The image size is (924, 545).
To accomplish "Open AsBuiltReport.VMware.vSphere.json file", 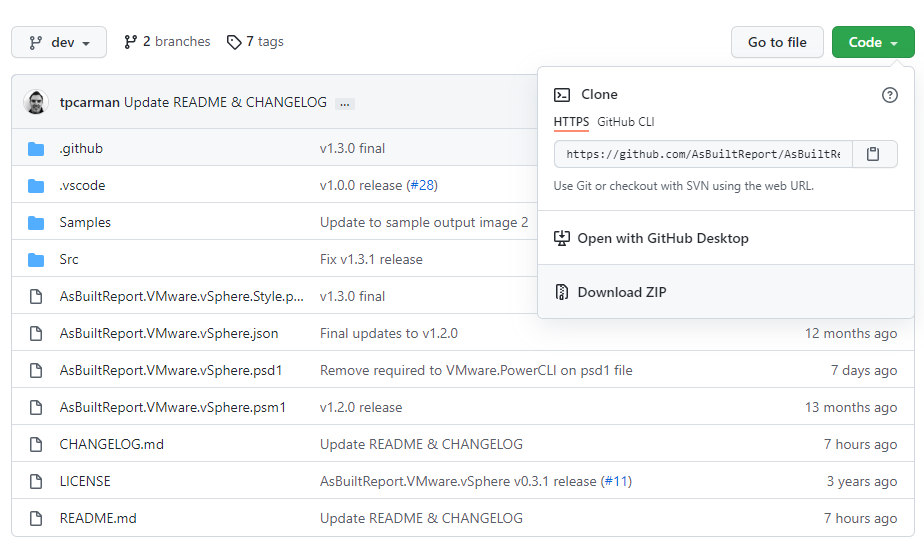I will coord(169,333).
